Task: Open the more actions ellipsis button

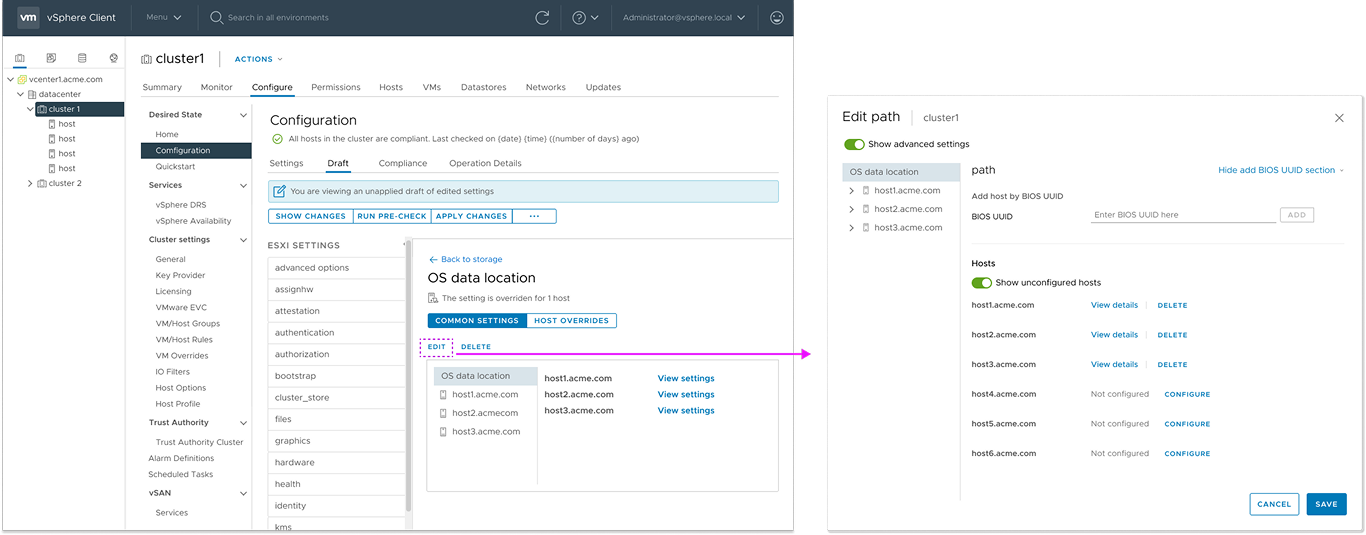Action: [534, 216]
